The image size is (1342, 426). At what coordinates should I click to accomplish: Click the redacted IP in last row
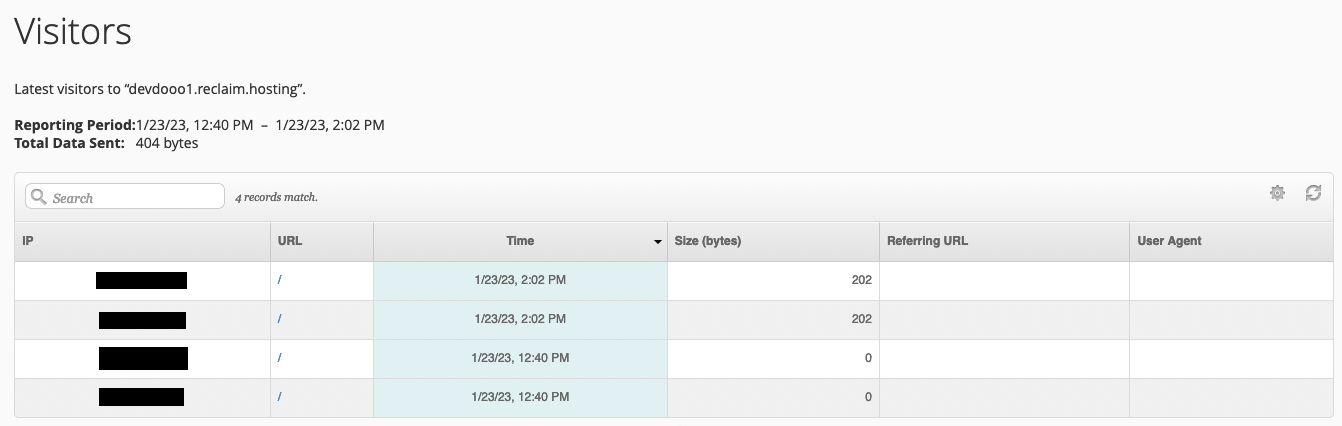click(141, 397)
